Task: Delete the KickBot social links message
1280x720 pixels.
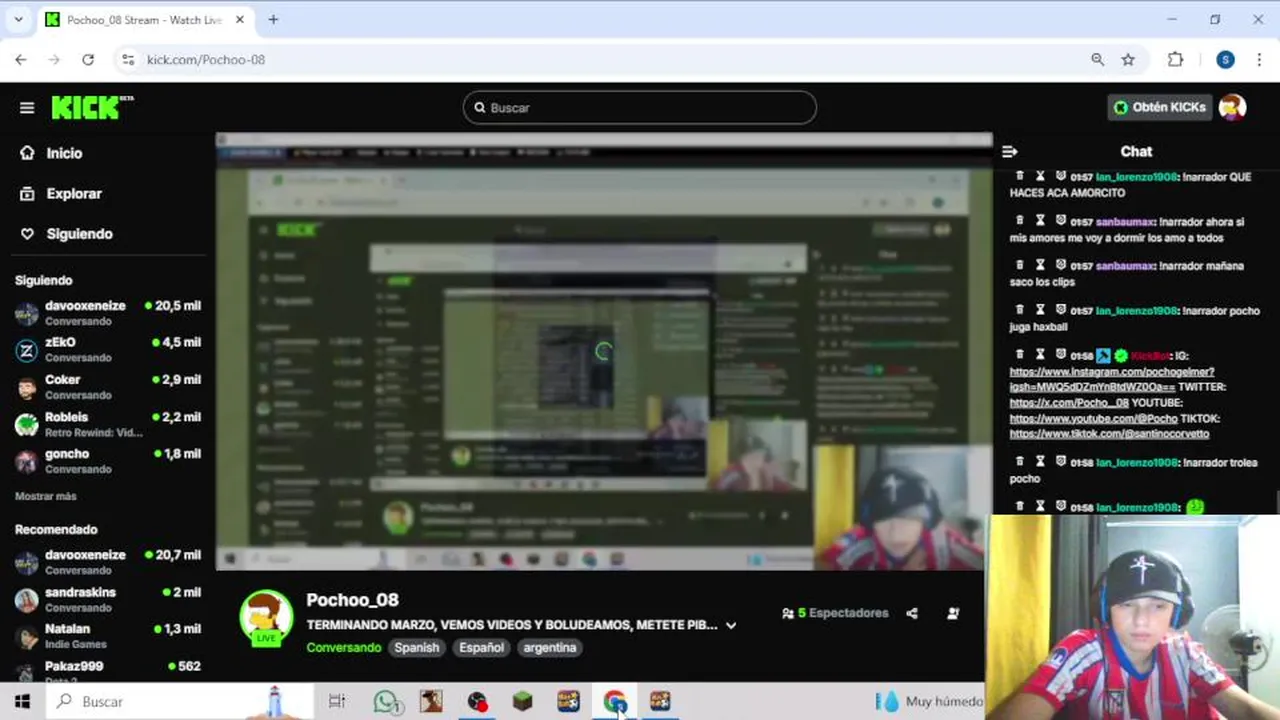Action: pyautogui.click(x=1020, y=355)
